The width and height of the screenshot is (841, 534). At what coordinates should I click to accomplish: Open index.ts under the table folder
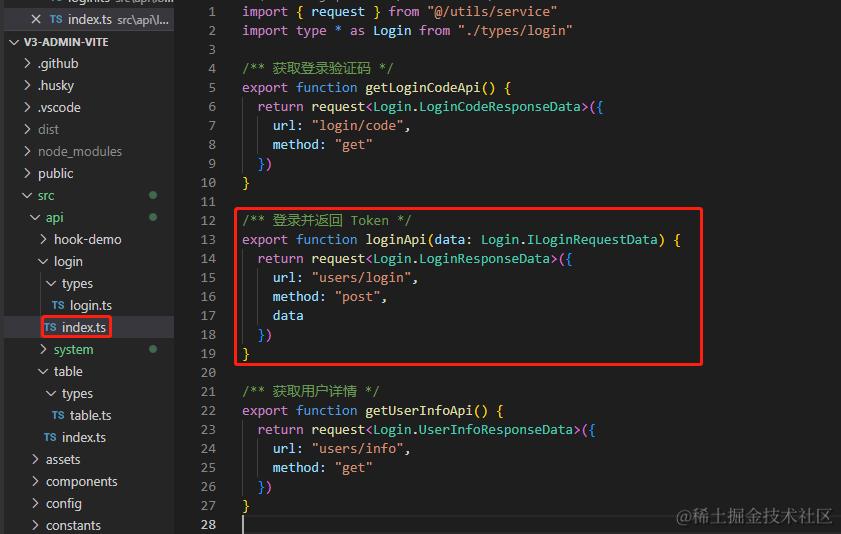point(84,437)
